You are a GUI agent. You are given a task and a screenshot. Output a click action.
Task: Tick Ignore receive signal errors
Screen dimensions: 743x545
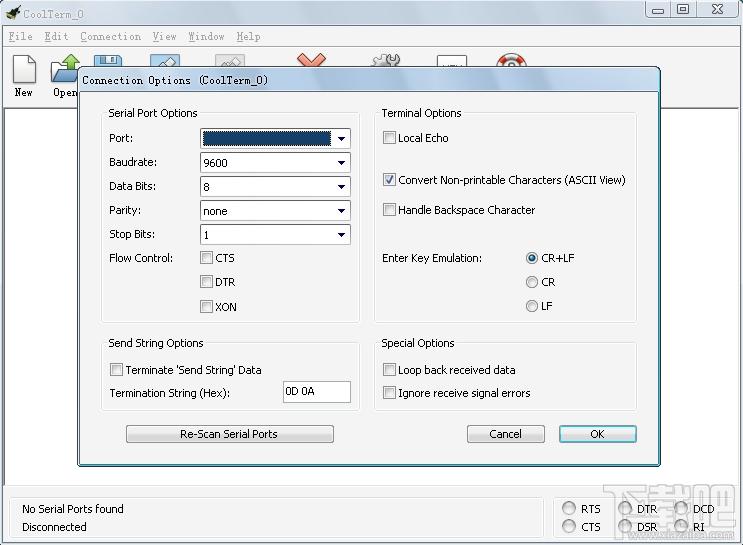pyautogui.click(x=389, y=393)
